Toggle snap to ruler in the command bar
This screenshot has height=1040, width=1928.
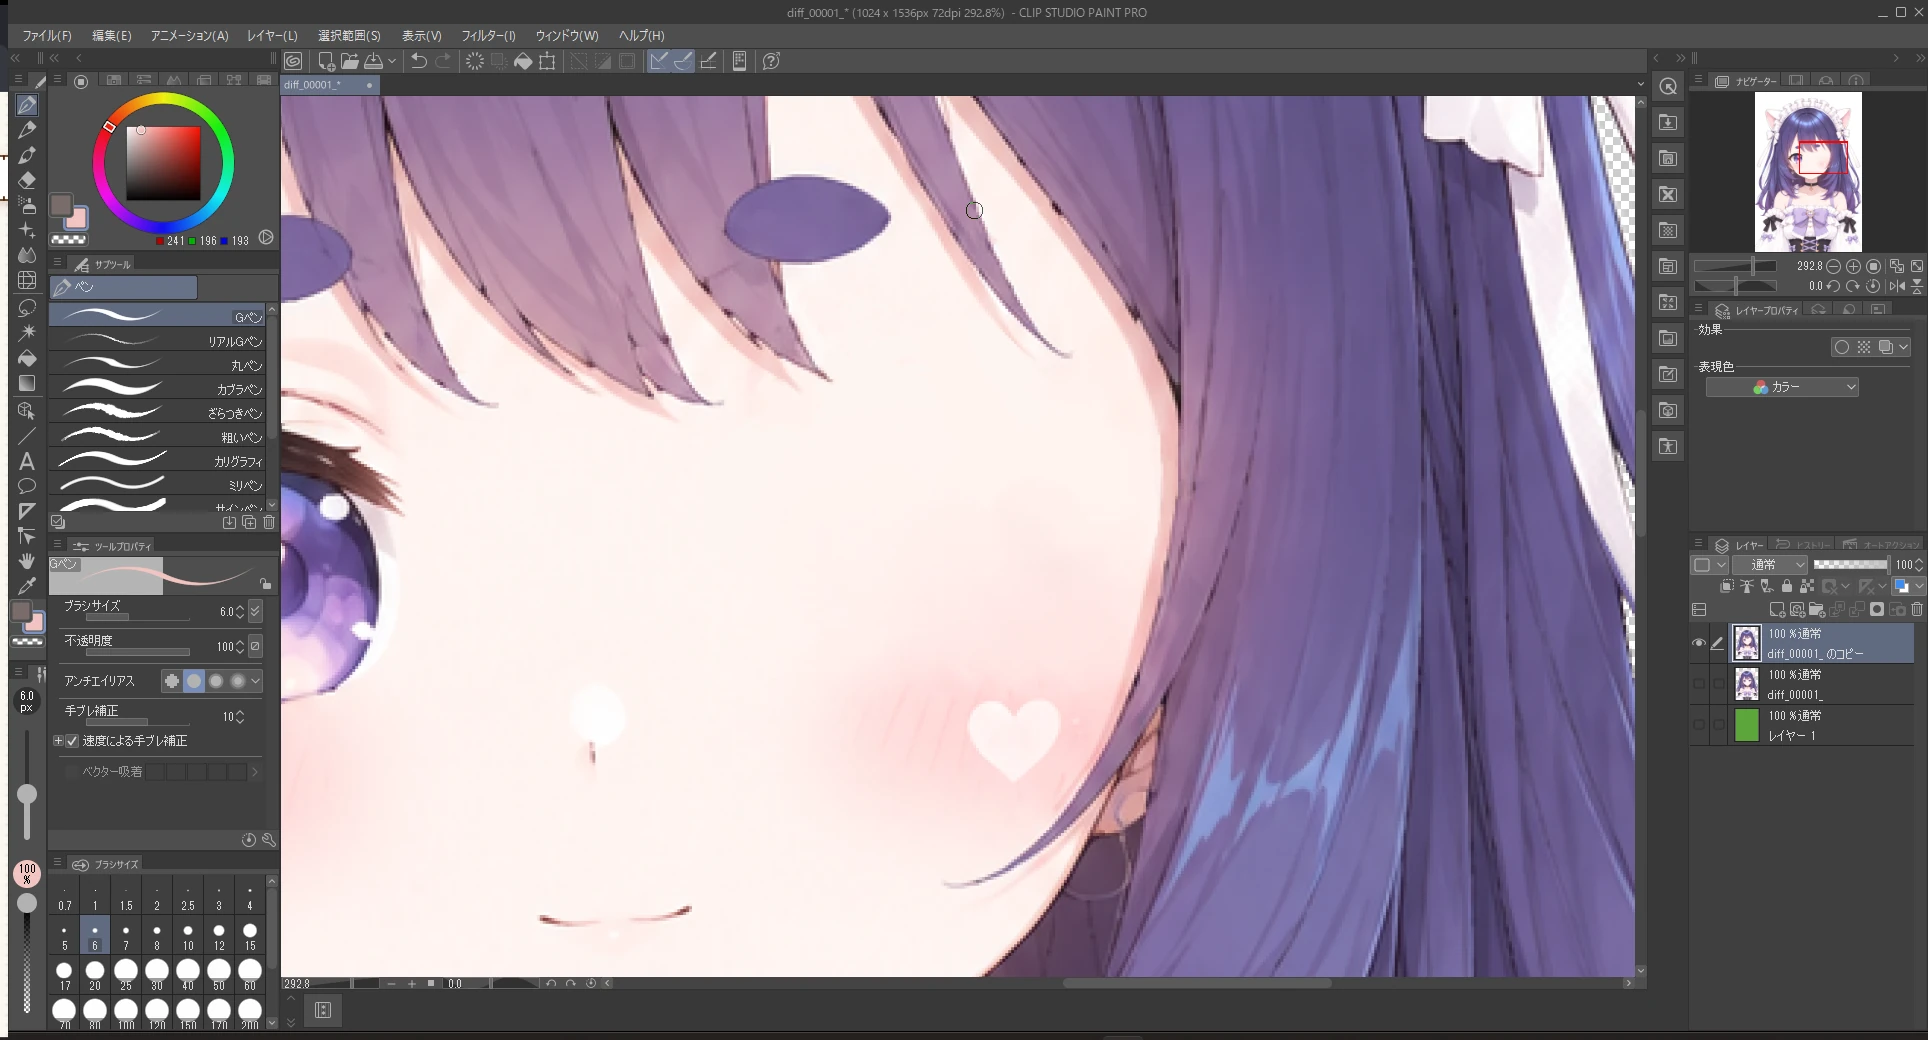coord(659,61)
